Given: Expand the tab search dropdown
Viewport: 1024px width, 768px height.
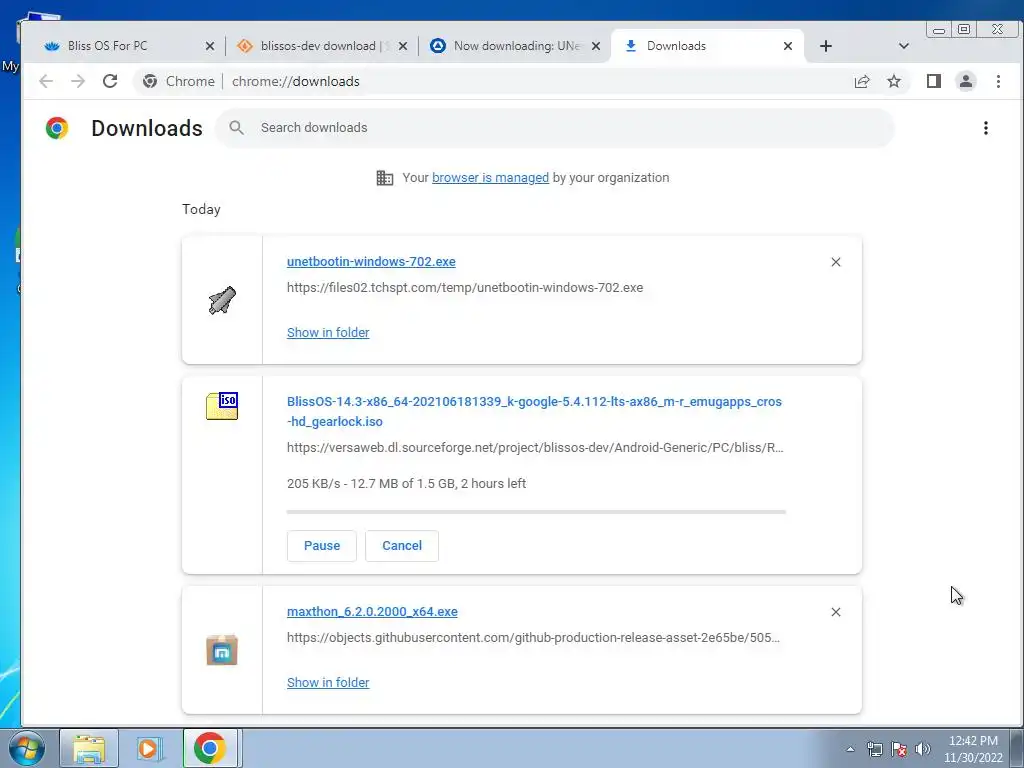Looking at the screenshot, I should pos(904,46).
